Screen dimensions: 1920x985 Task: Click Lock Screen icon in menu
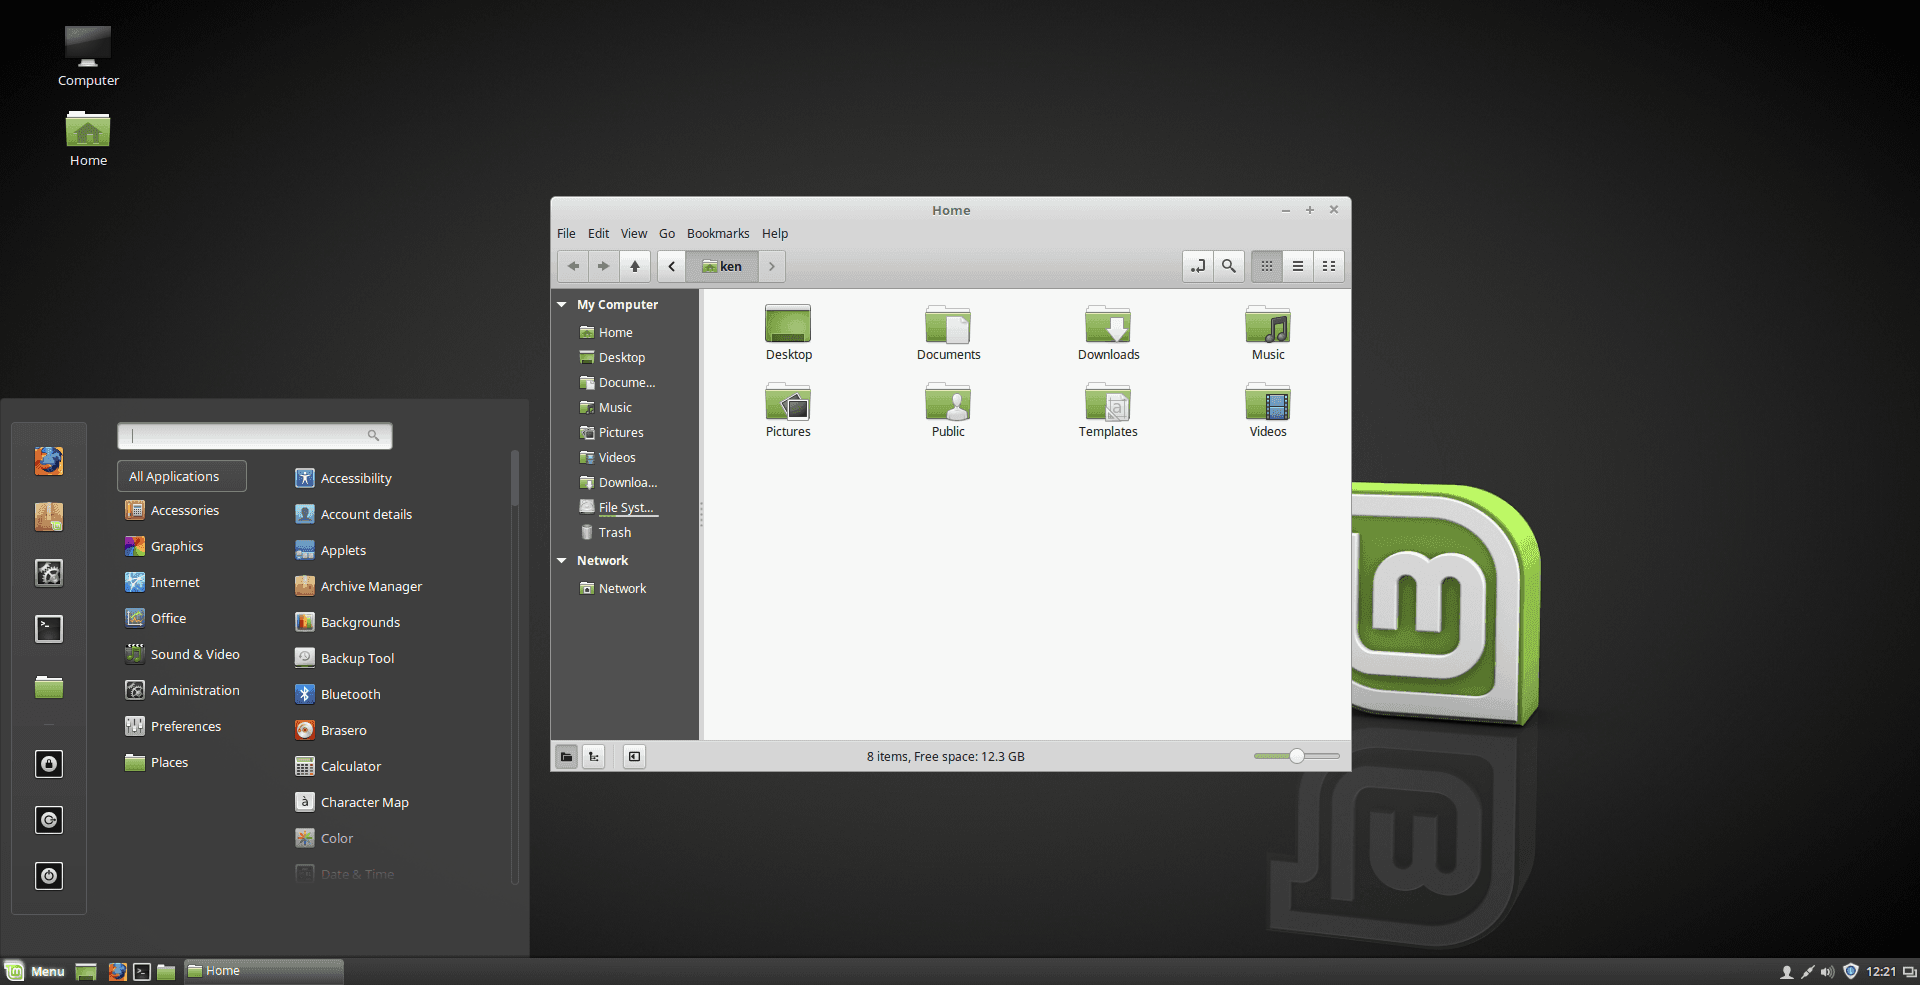tap(49, 764)
